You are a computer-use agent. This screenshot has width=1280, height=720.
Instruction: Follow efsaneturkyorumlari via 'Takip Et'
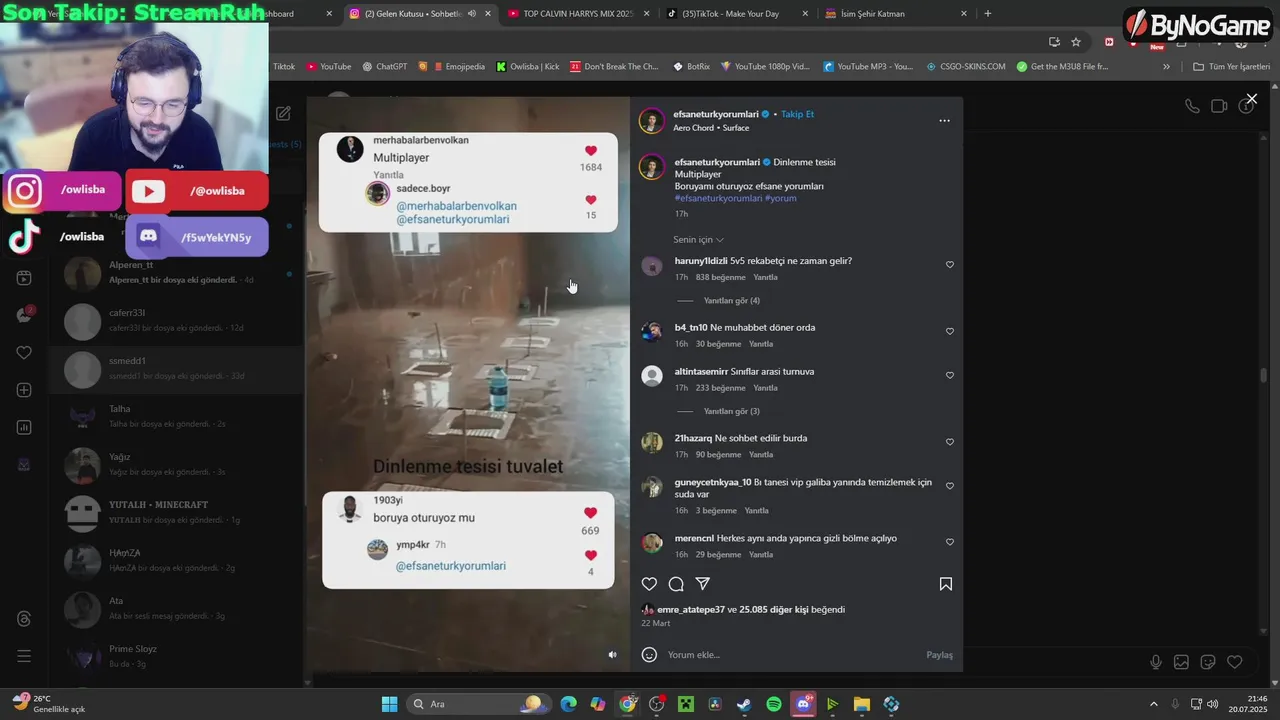pyautogui.click(x=797, y=114)
